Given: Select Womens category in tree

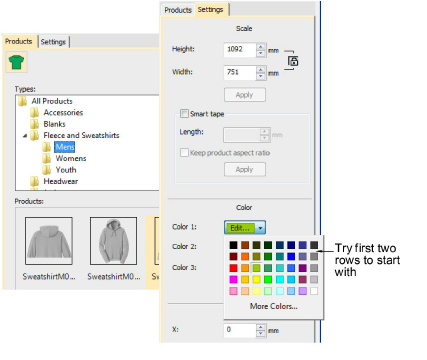Looking at the screenshot, I should 71,158.
